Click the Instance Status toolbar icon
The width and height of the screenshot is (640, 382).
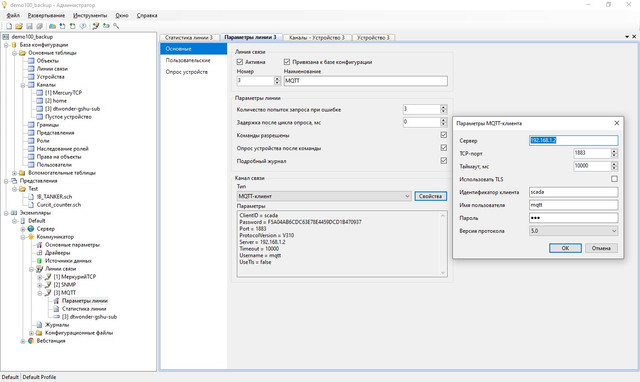(83, 26)
